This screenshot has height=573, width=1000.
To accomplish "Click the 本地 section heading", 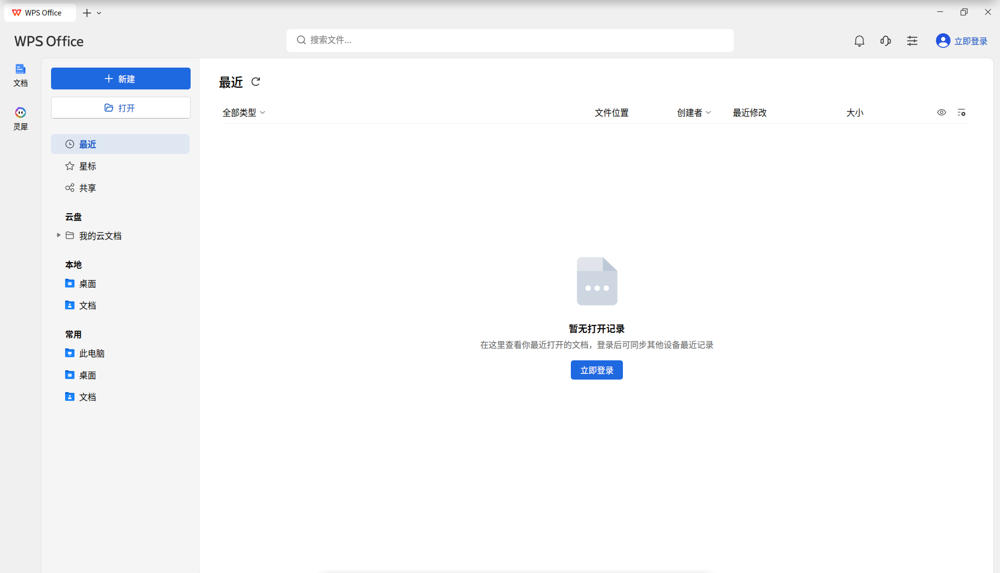I will pos(73,265).
